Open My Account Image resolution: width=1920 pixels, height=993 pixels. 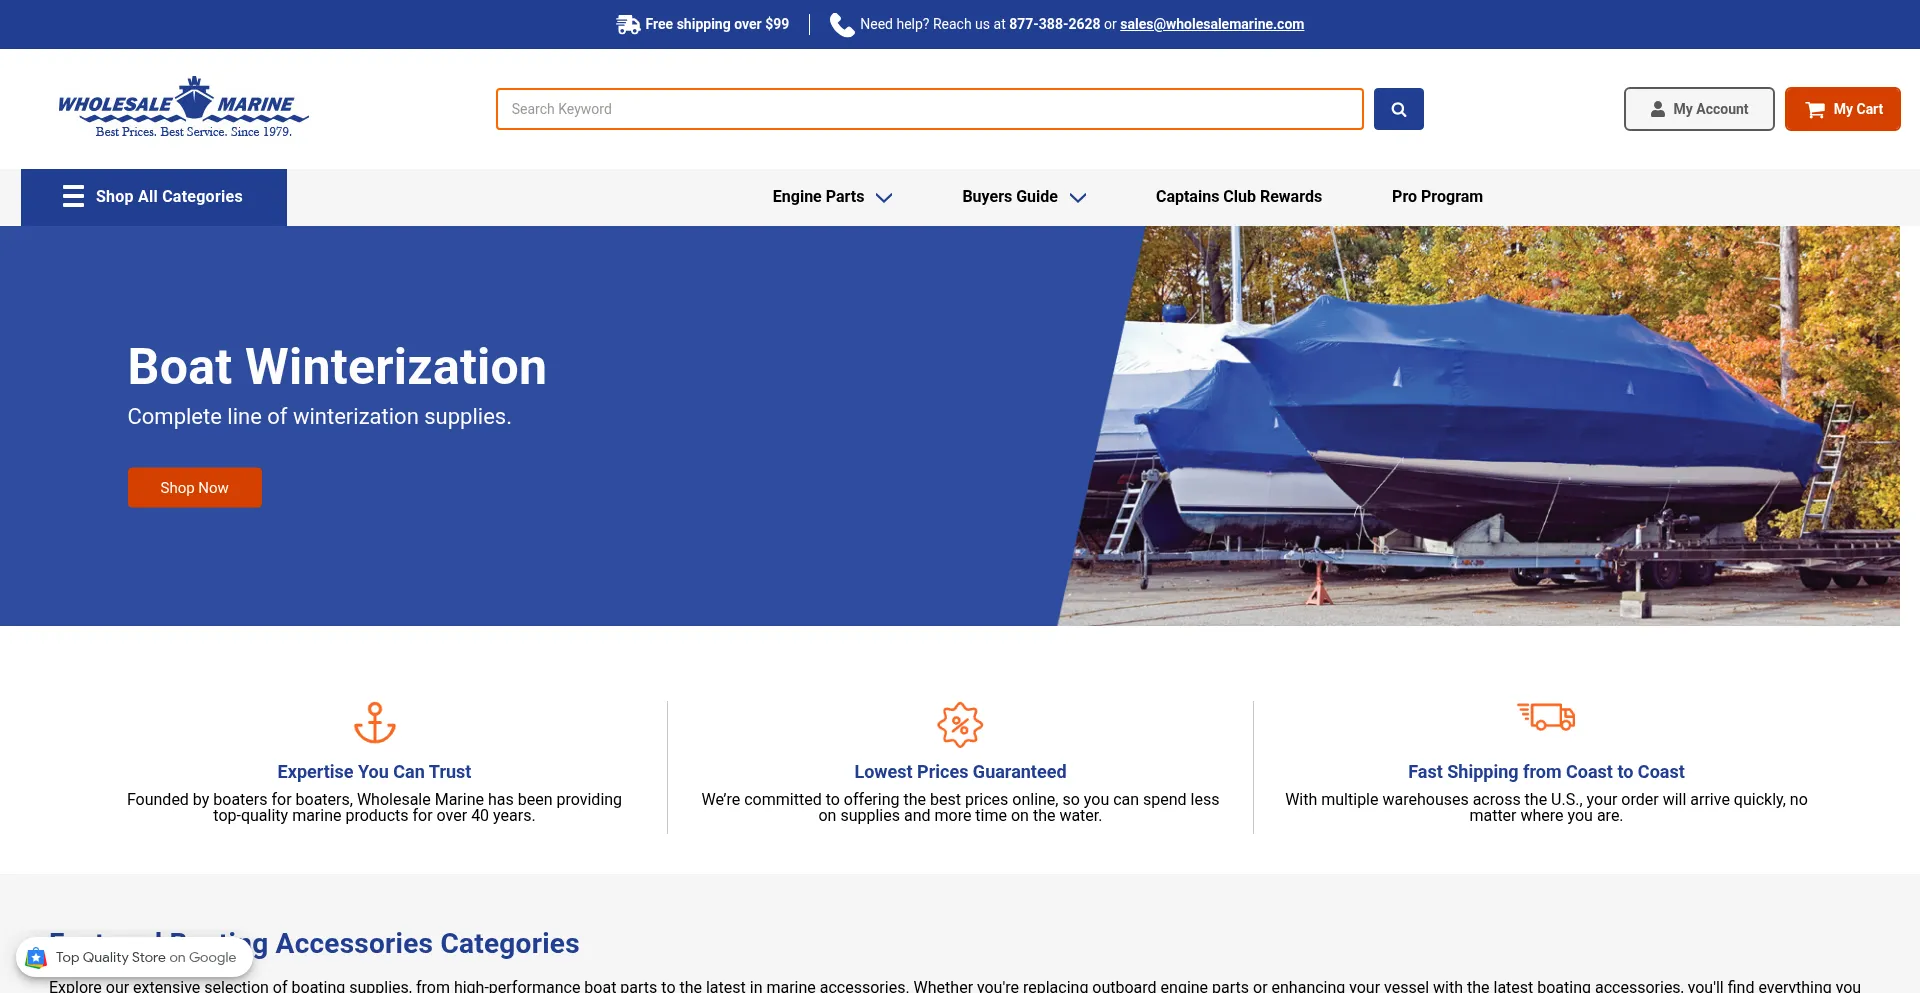pyautogui.click(x=1699, y=109)
